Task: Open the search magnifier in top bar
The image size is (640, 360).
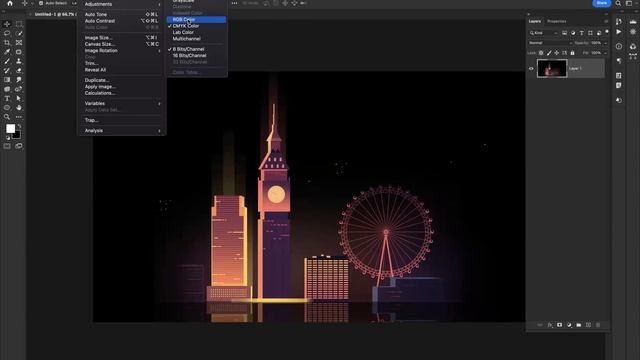Action: tap(618, 3)
